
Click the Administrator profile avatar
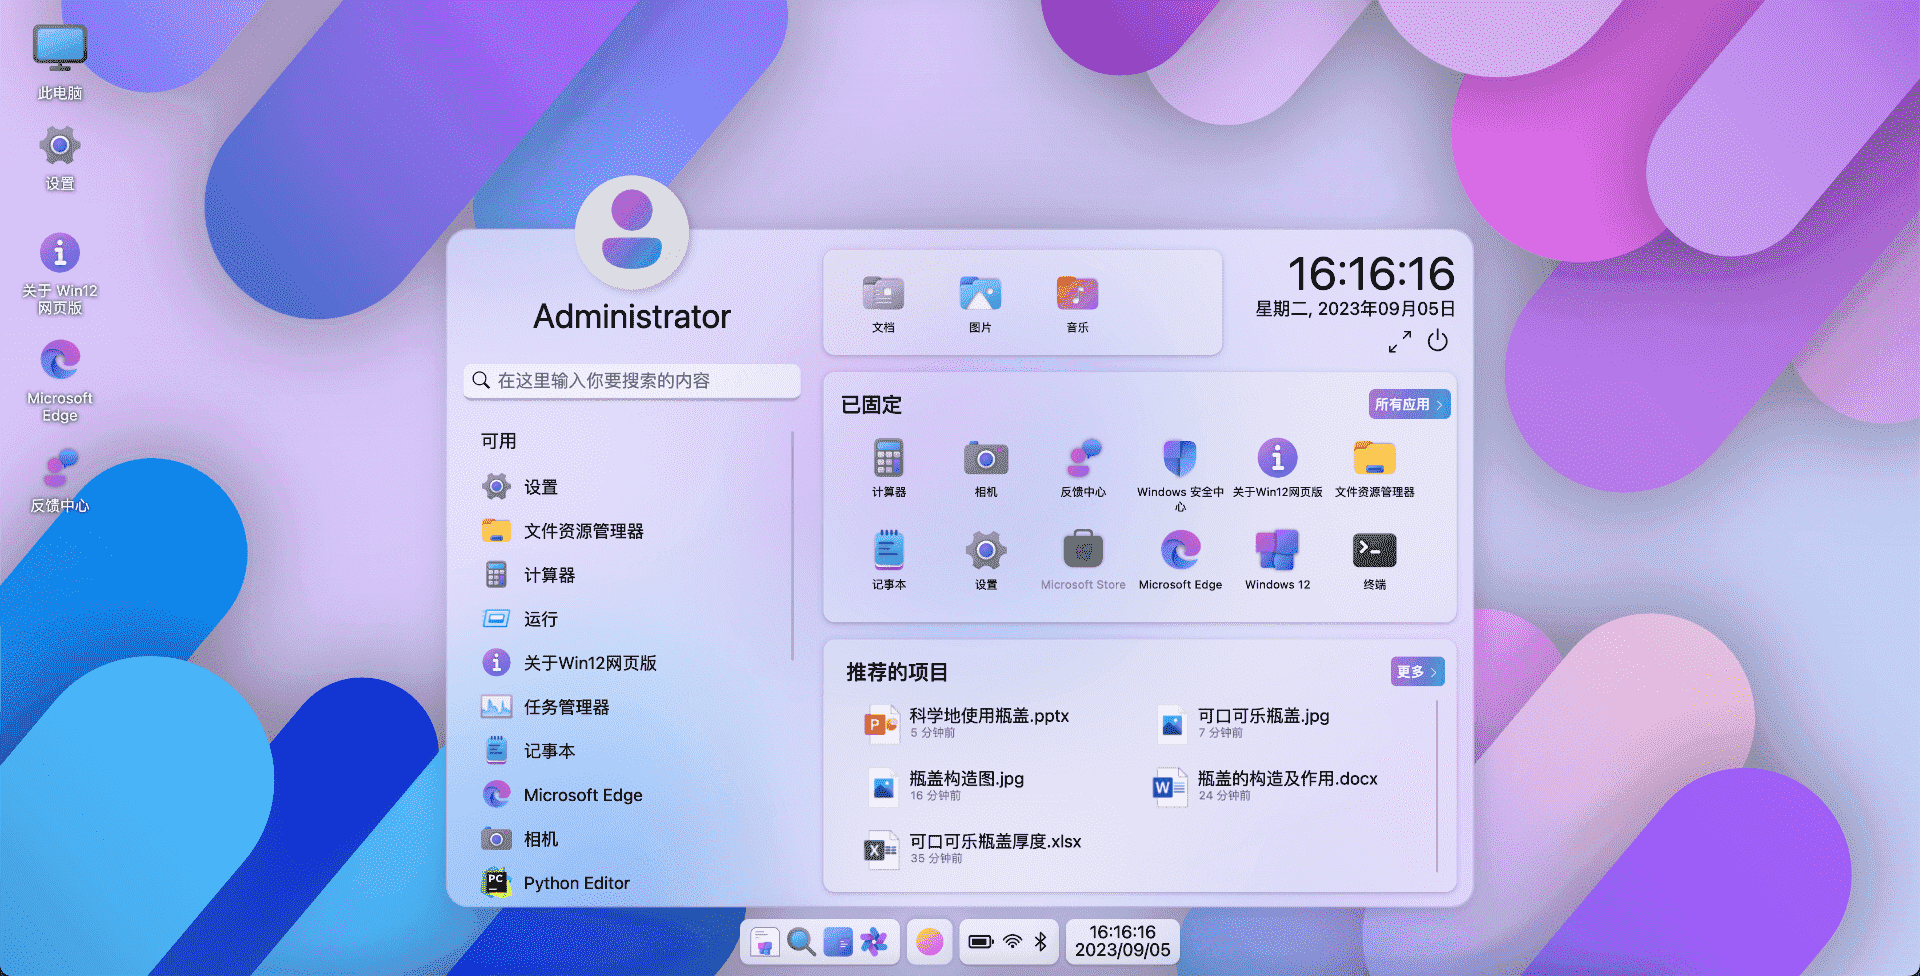point(631,232)
